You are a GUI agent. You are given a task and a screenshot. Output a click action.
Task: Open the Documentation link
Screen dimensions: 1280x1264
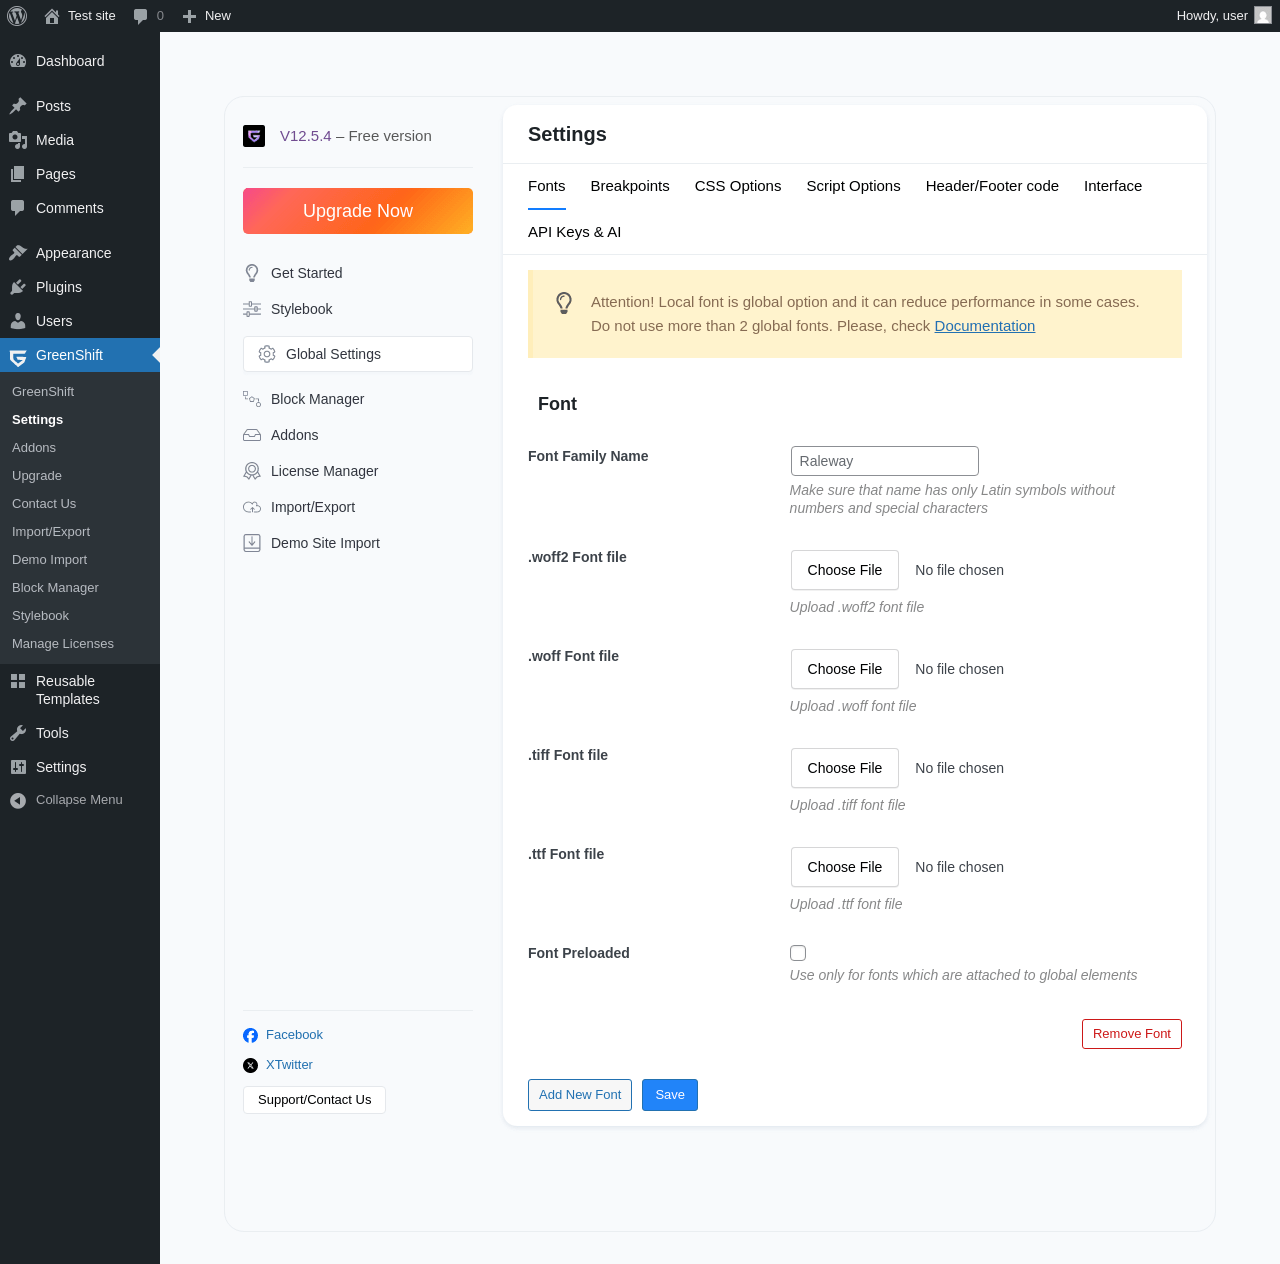click(985, 326)
